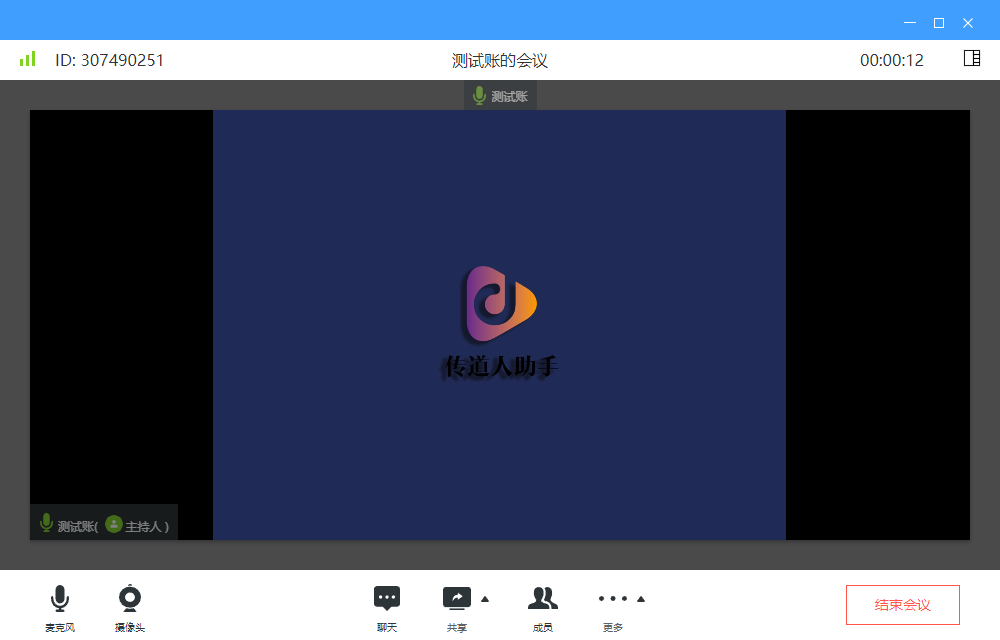Toggle the side panel layout icon
This screenshot has height=640, width=1000.
point(971,58)
